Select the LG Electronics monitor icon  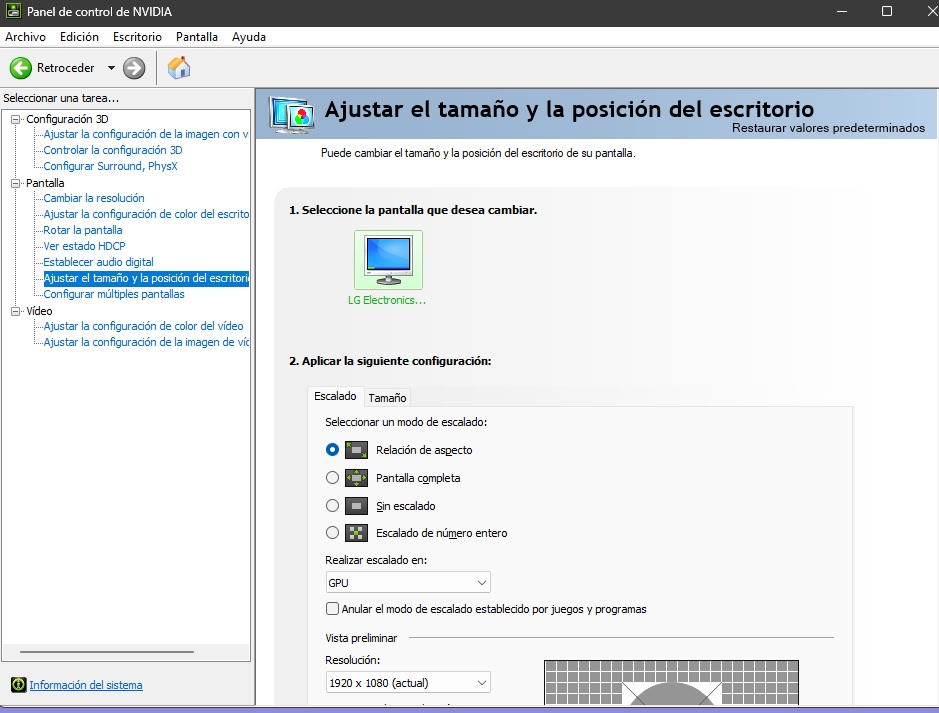click(388, 259)
